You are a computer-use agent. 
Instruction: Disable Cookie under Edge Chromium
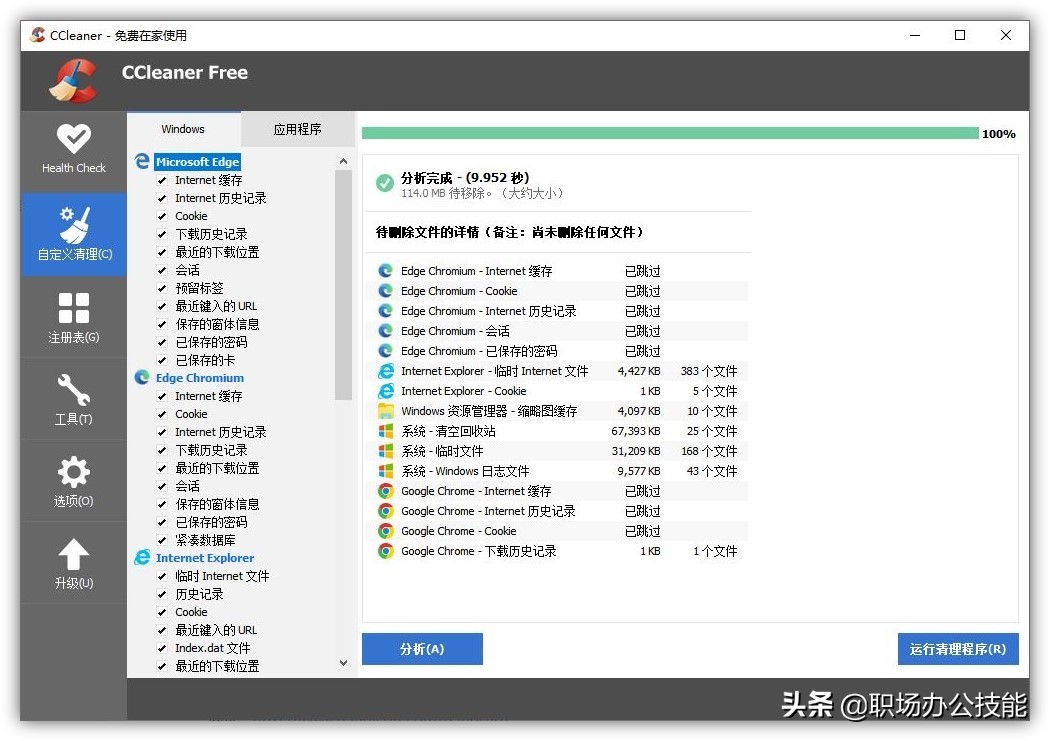click(x=164, y=414)
